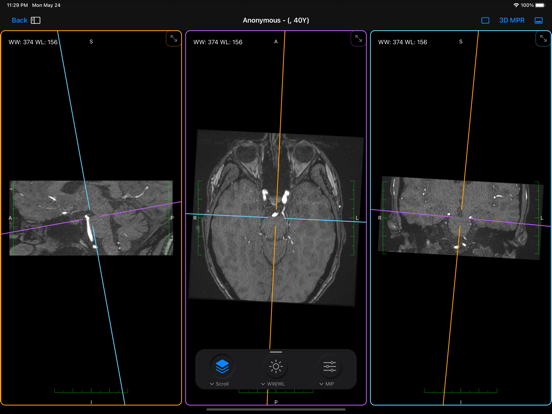The height and width of the screenshot is (414, 552).
Task: Click the 11:29 PM clock in status bar
Action: (x=17, y=5)
